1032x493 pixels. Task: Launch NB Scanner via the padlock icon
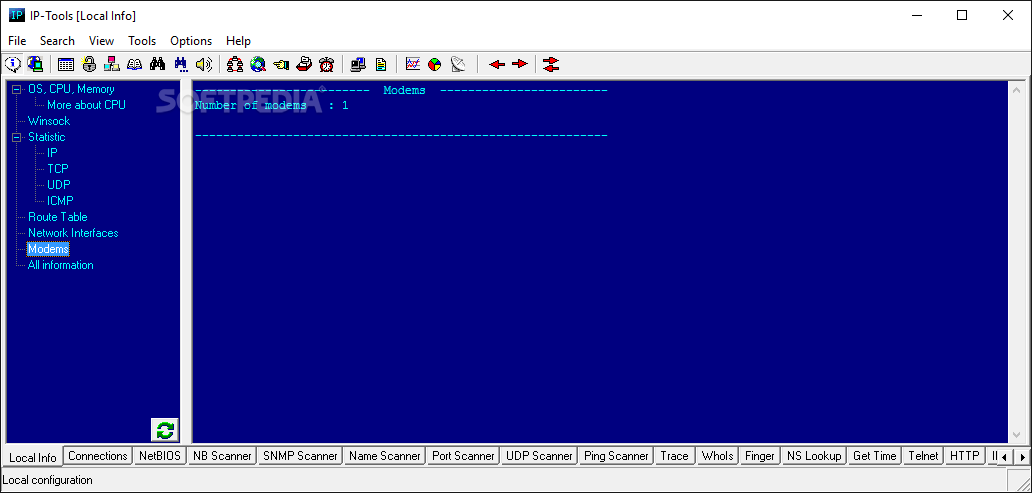coord(89,64)
